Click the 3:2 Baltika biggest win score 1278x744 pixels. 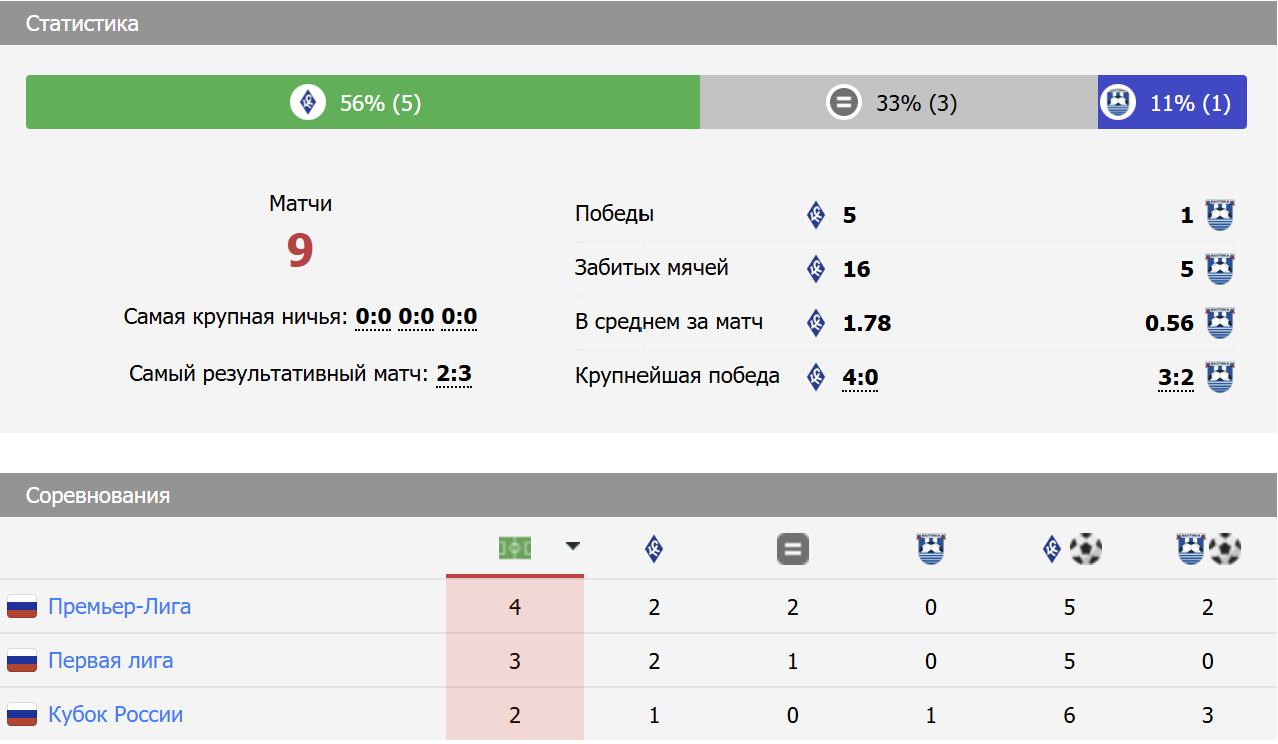[x=1176, y=377]
